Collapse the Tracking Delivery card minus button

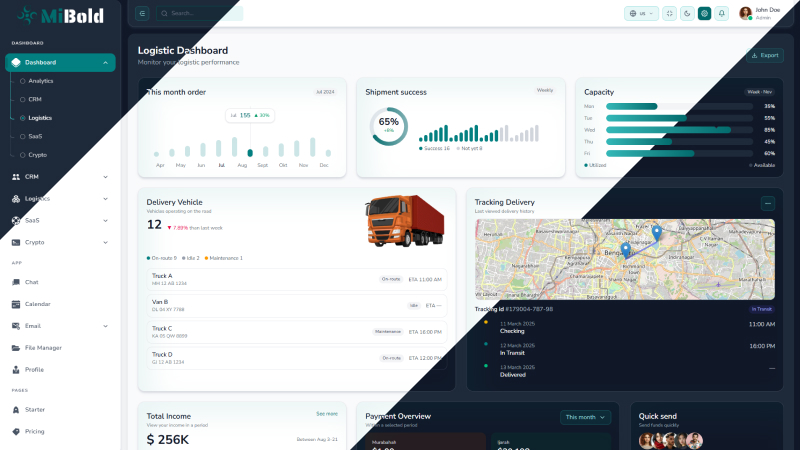(x=767, y=204)
